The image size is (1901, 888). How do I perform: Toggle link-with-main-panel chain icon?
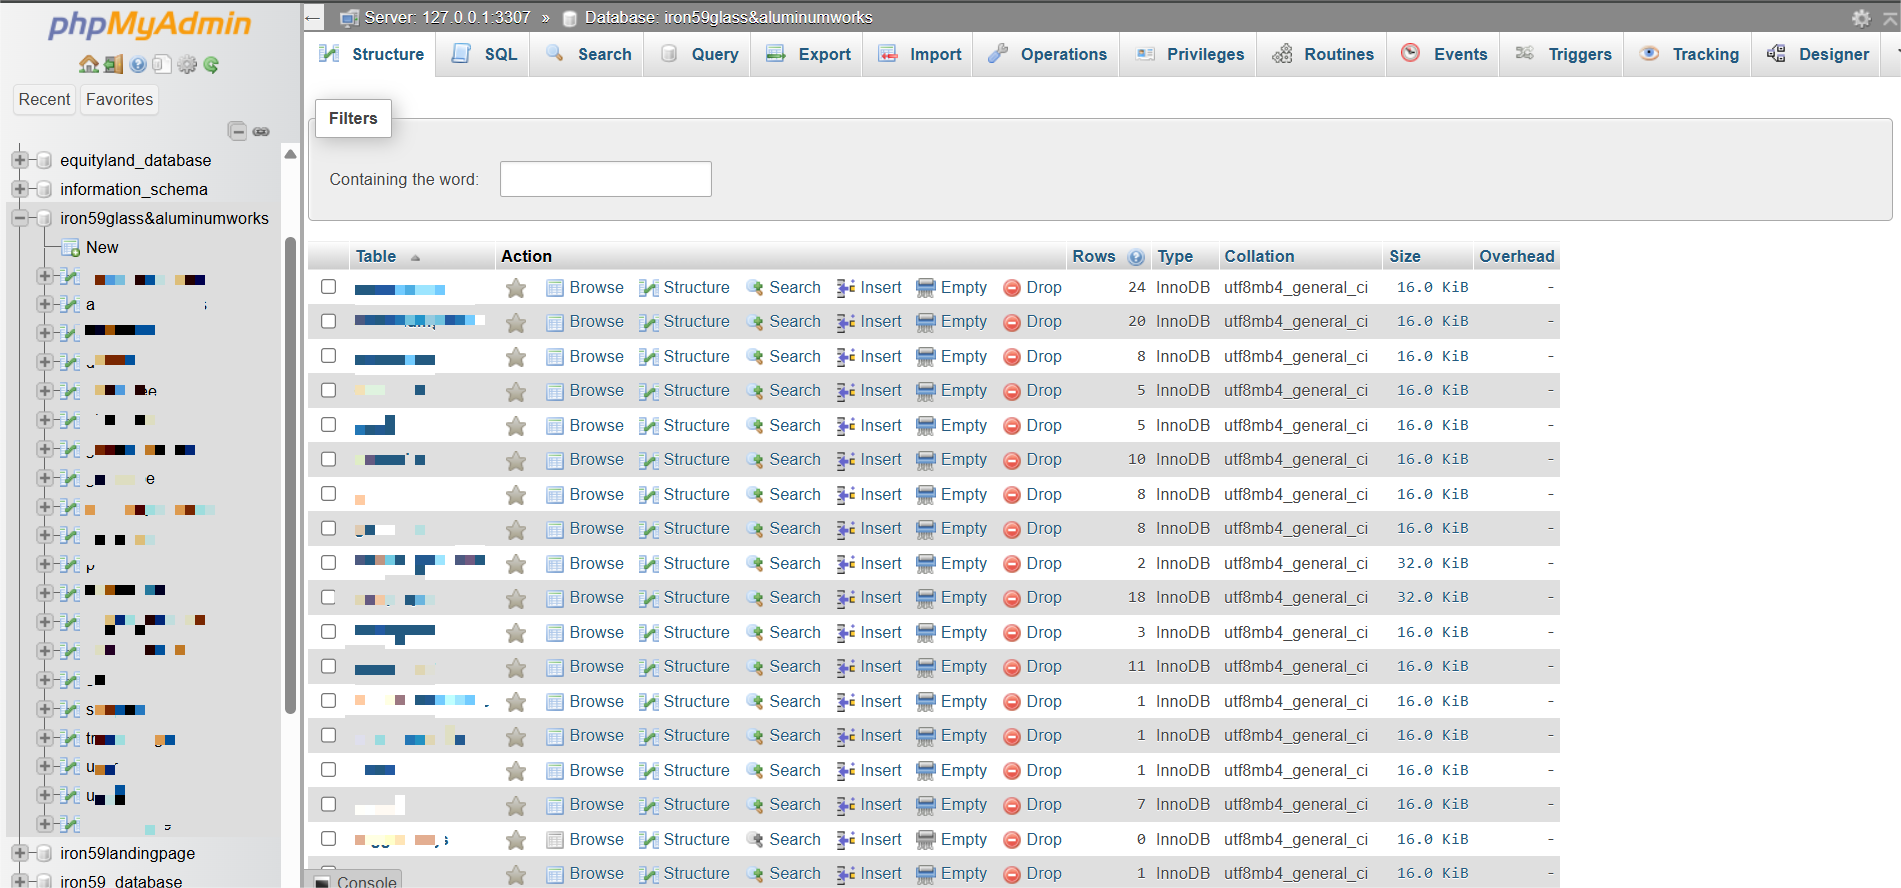click(261, 131)
